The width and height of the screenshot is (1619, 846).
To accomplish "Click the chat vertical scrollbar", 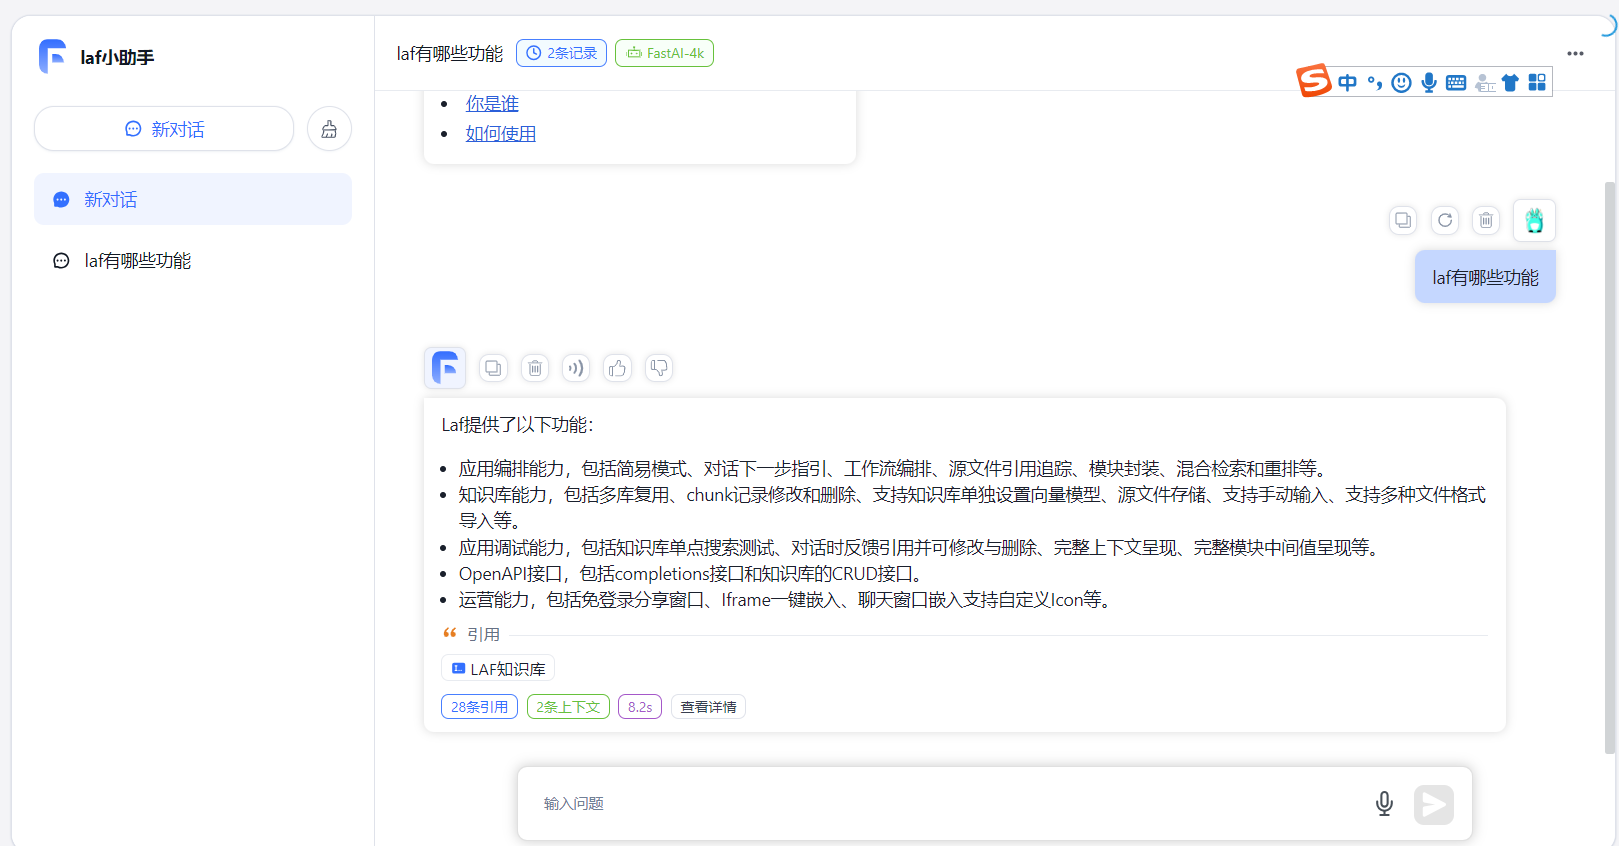I will pos(1609,467).
